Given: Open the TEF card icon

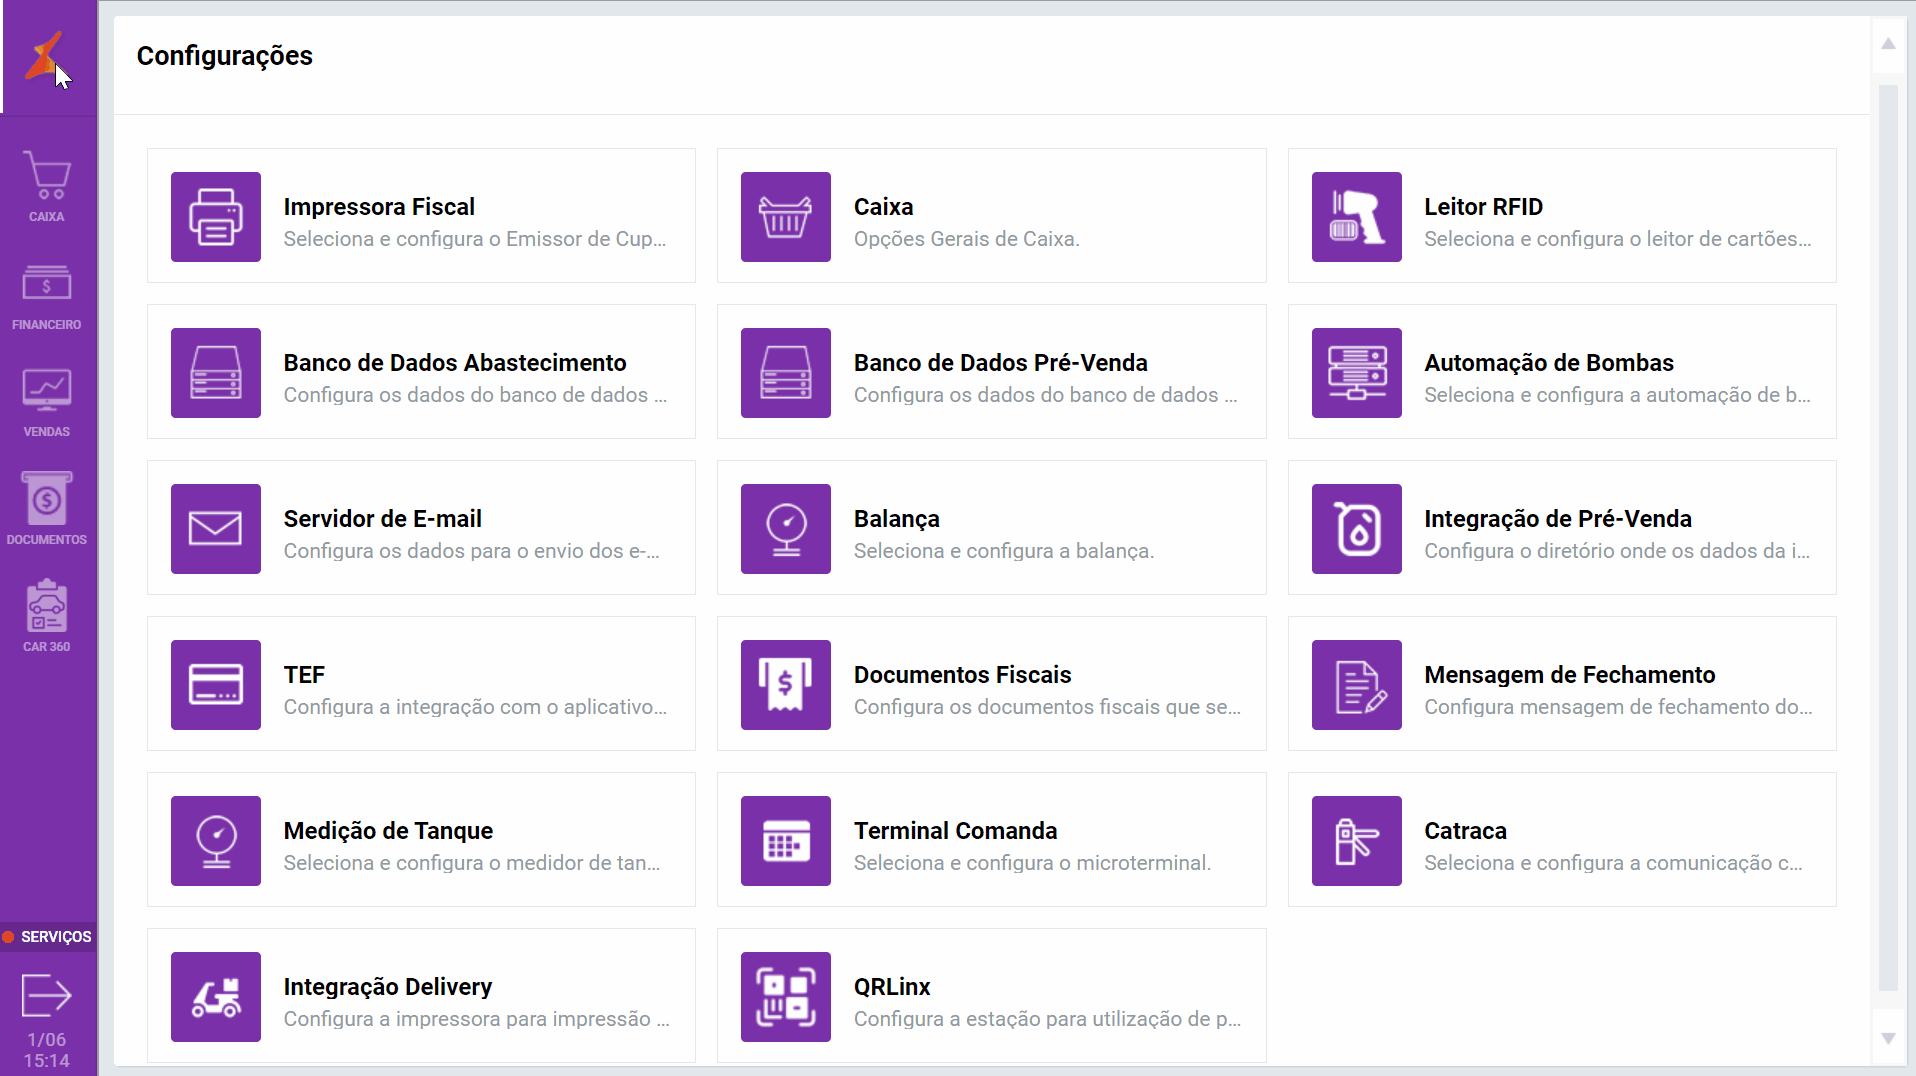Looking at the screenshot, I should coord(215,685).
